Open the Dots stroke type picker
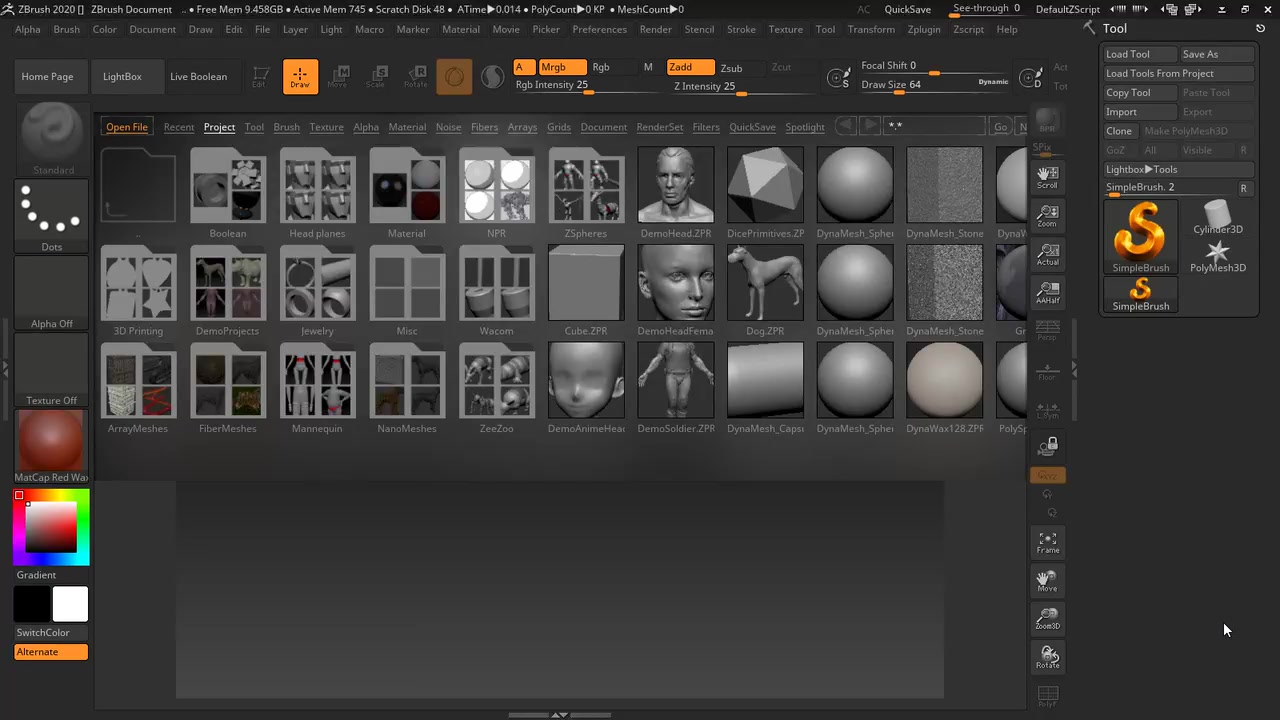Image resolution: width=1280 pixels, height=720 pixels. tap(51, 215)
